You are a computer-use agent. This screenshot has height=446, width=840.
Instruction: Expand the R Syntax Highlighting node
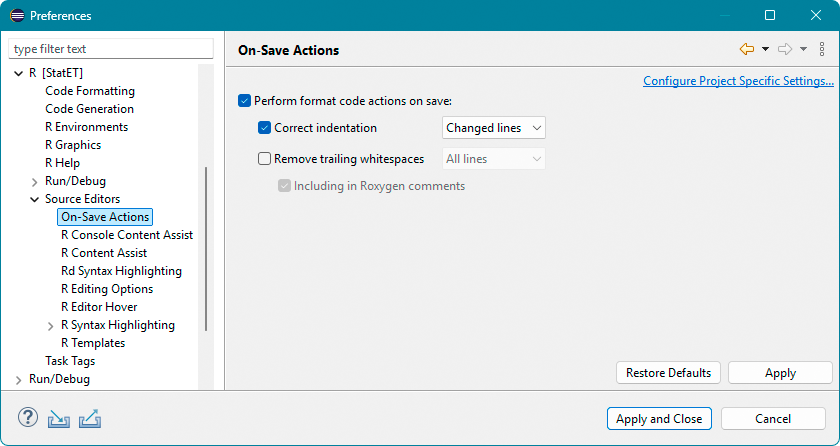tap(52, 325)
